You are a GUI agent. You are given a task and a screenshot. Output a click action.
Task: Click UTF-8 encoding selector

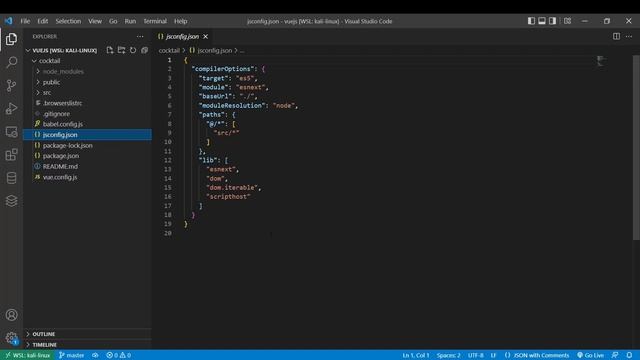tap(476, 355)
